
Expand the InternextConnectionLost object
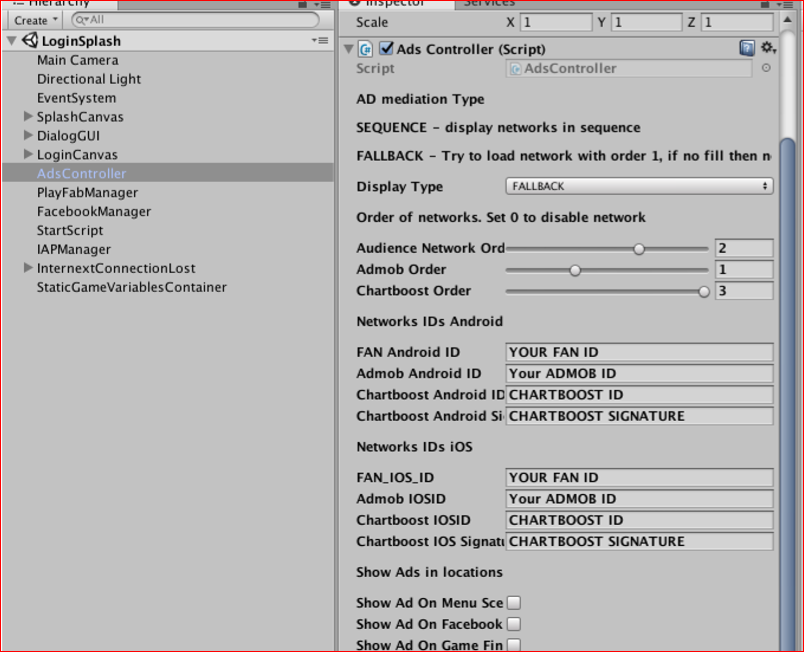28,268
